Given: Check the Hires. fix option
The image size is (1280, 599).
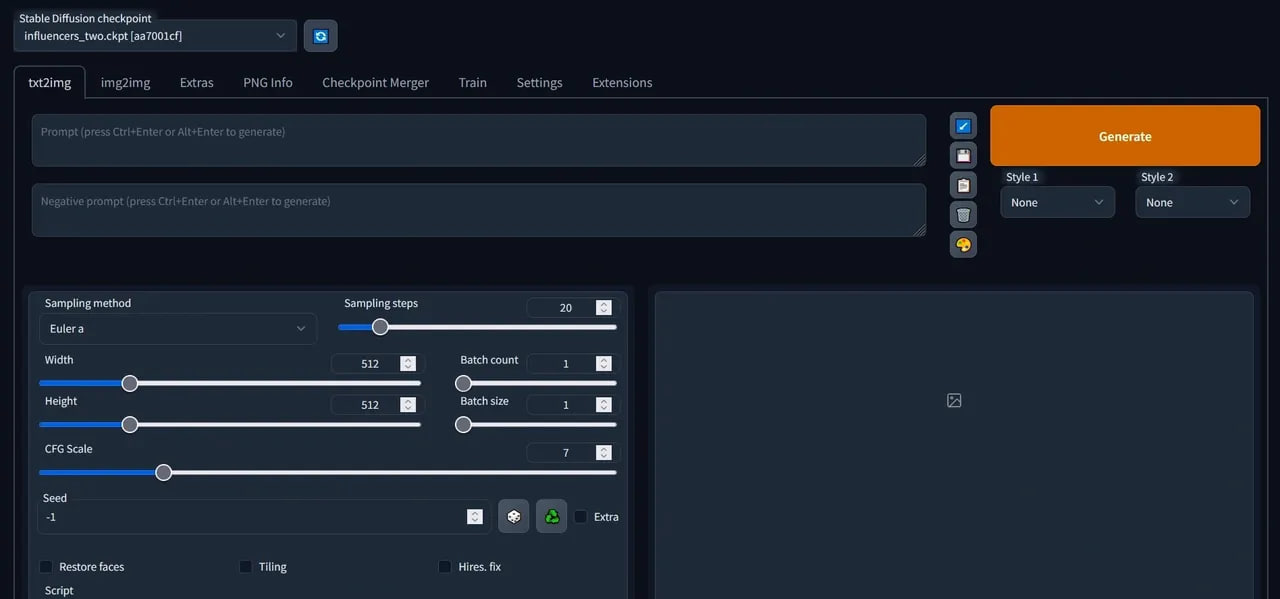Looking at the screenshot, I should (445, 567).
